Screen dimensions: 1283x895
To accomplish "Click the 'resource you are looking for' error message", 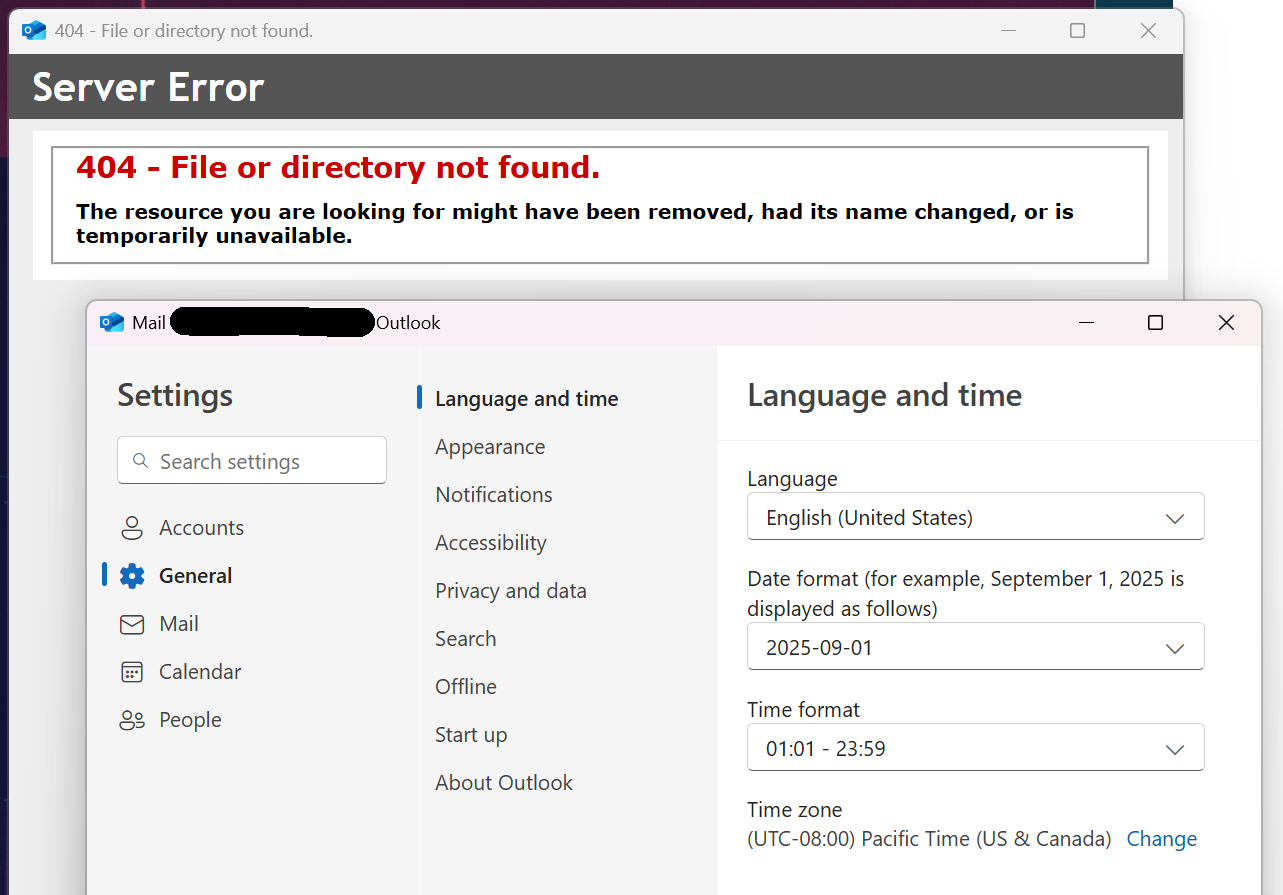I will [575, 224].
